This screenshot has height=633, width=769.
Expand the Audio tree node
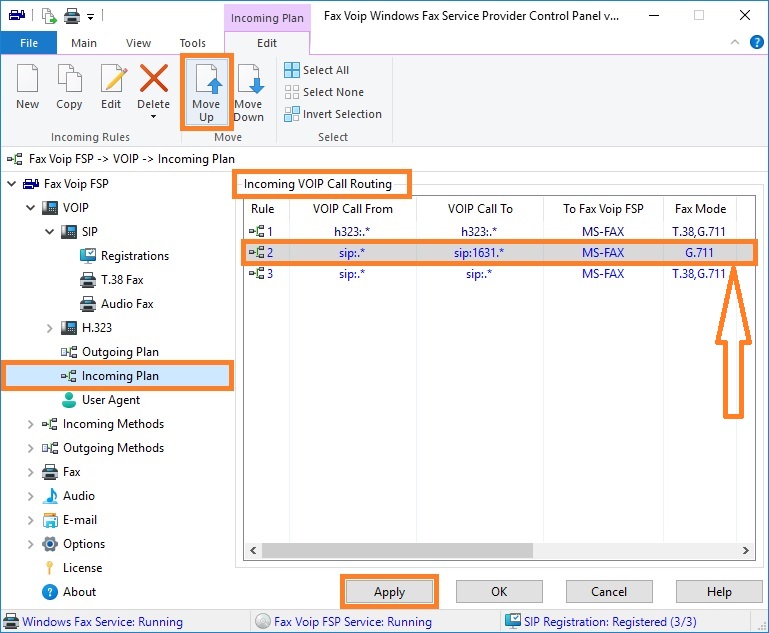coord(30,496)
